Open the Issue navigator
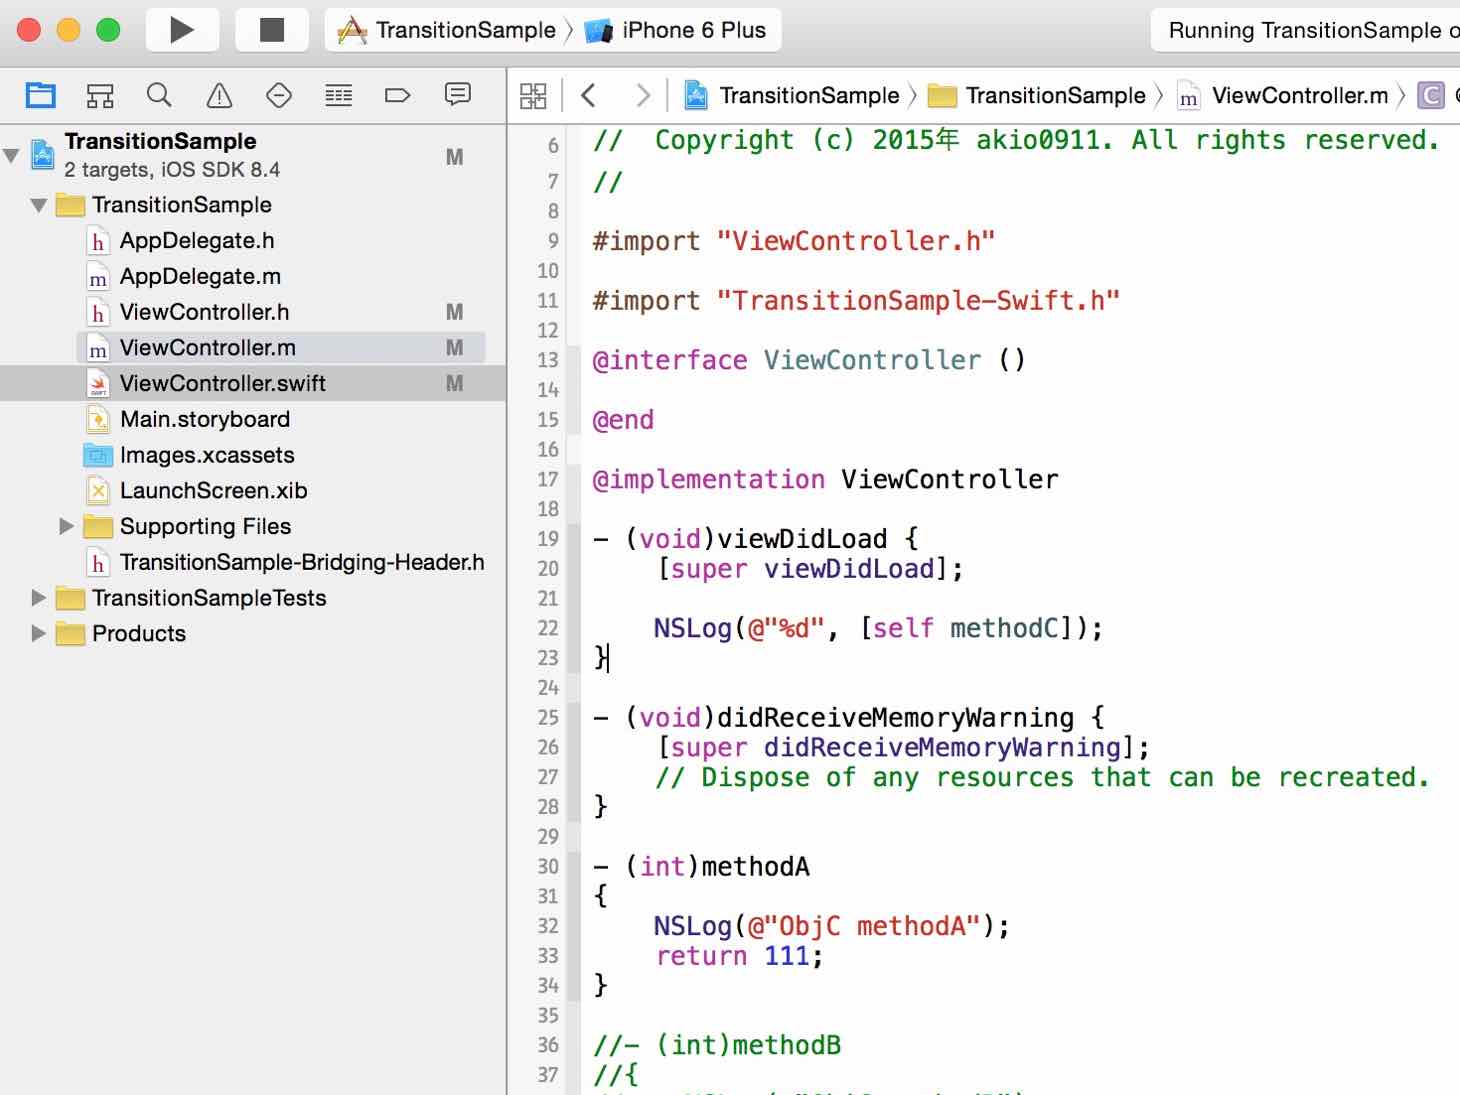 [219, 95]
